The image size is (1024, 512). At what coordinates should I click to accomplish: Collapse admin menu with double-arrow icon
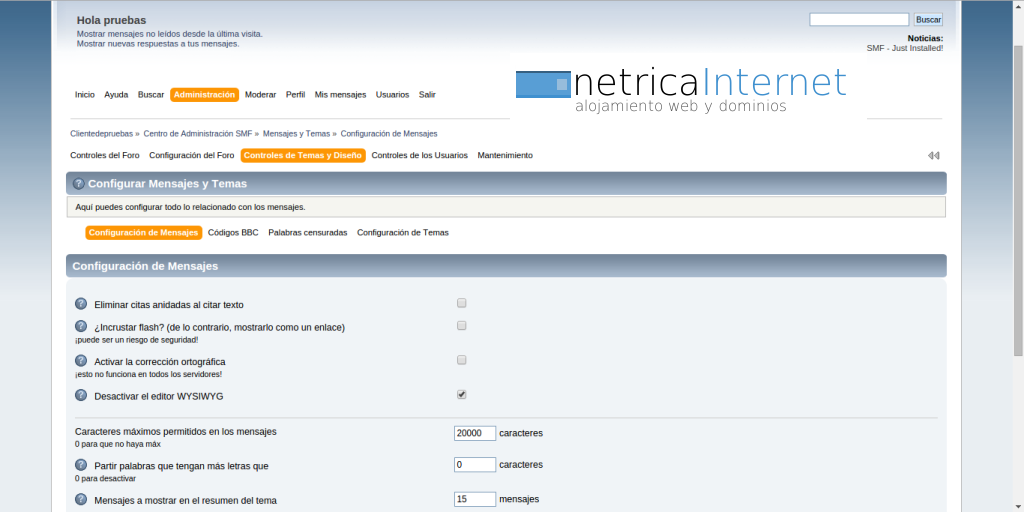(x=933, y=156)
